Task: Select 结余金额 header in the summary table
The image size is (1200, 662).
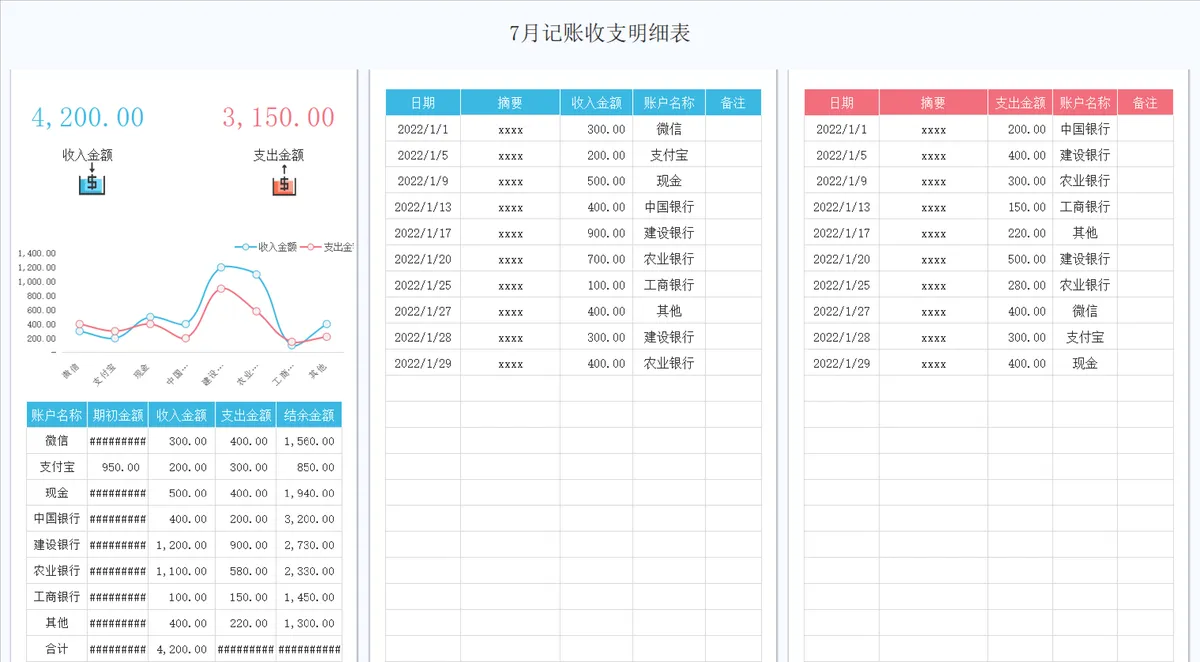Action: (309, 415)
